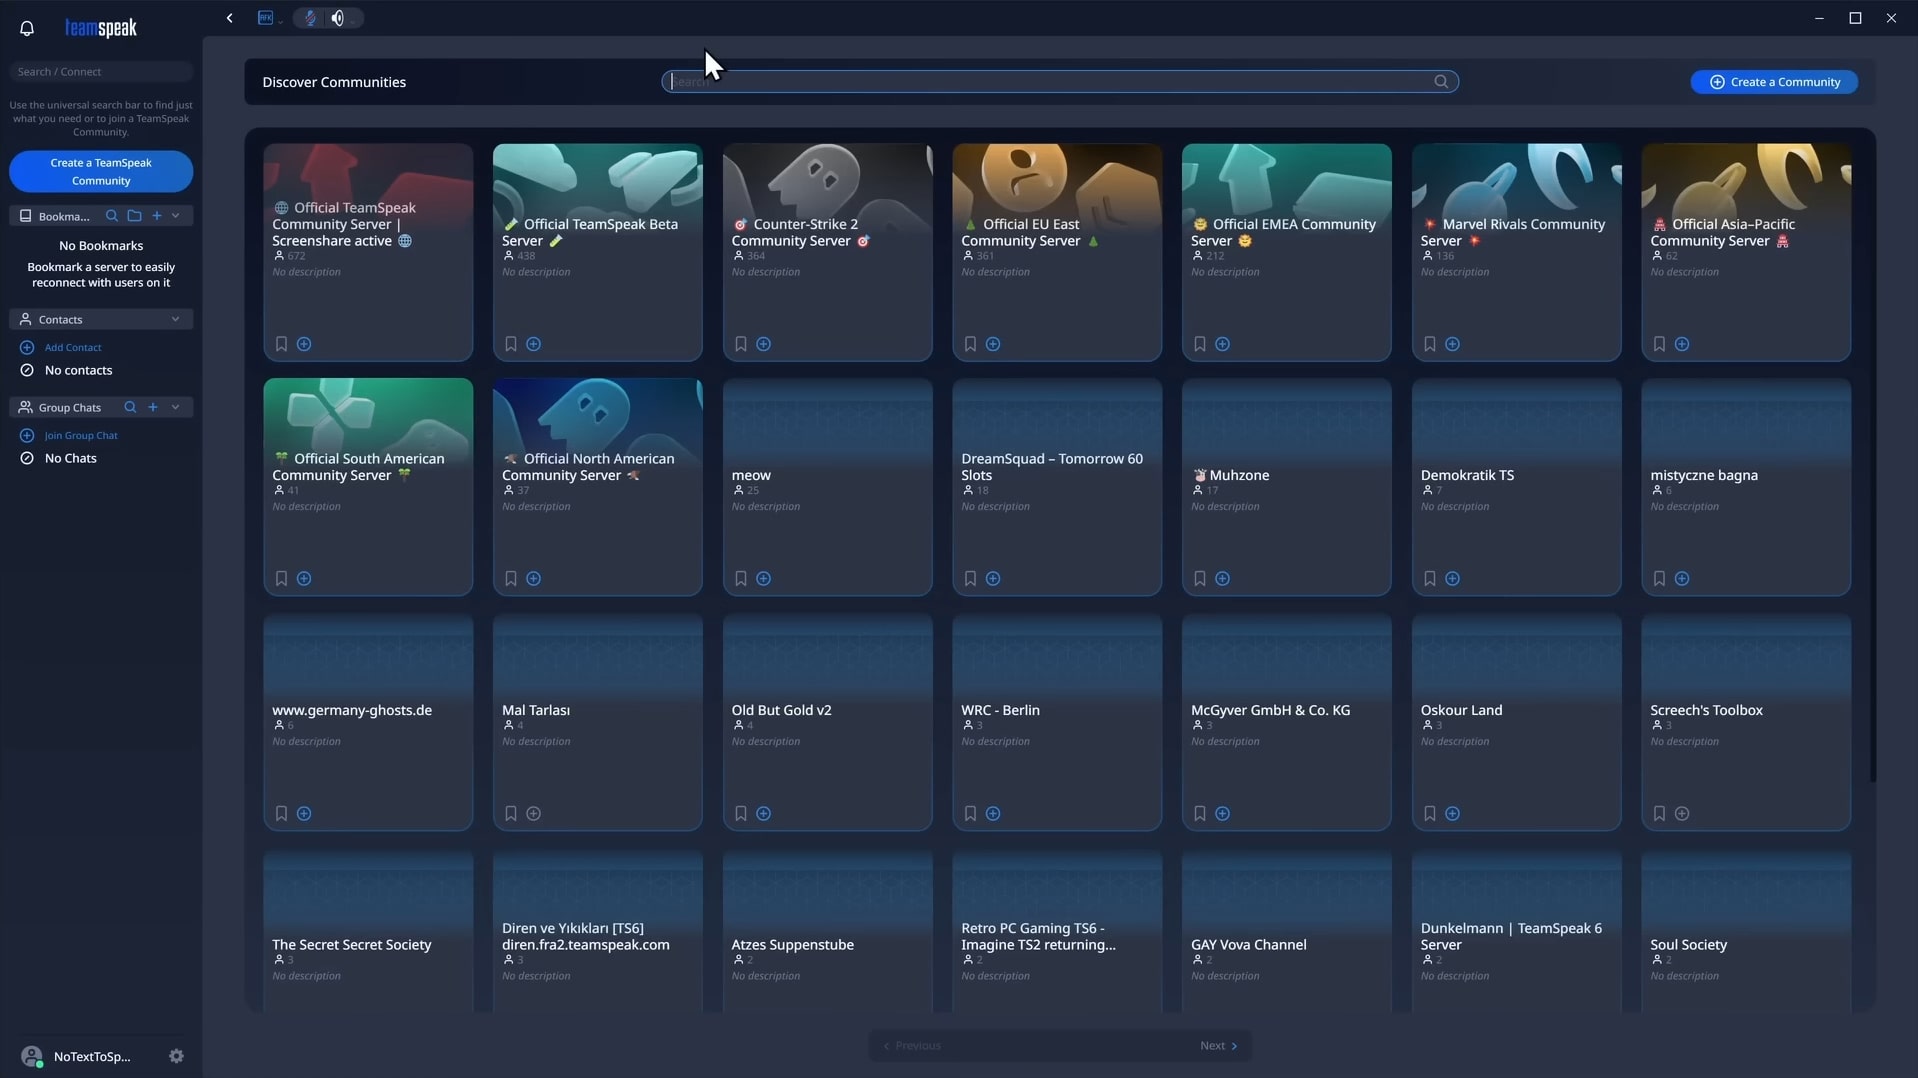The width and height of the screenshot is (1918, 1078).
Task: Join WRC - Berlin server plus icon
Action: point(993,814)
